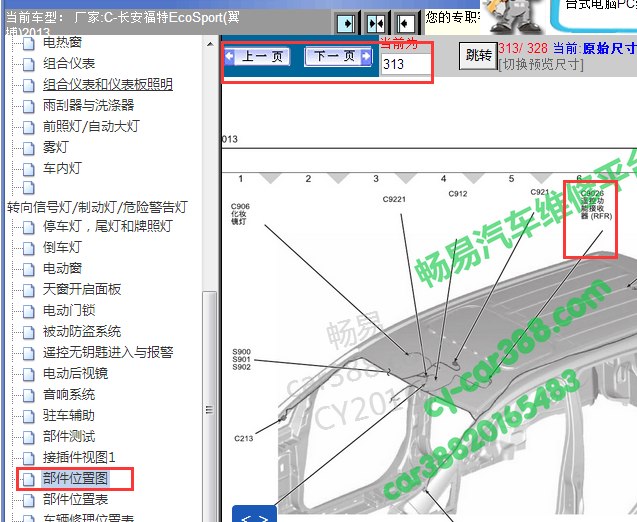Click the tree panel scrollbar thumb
The width and height of the screenshot is (637, 522).
coord(210,406)
